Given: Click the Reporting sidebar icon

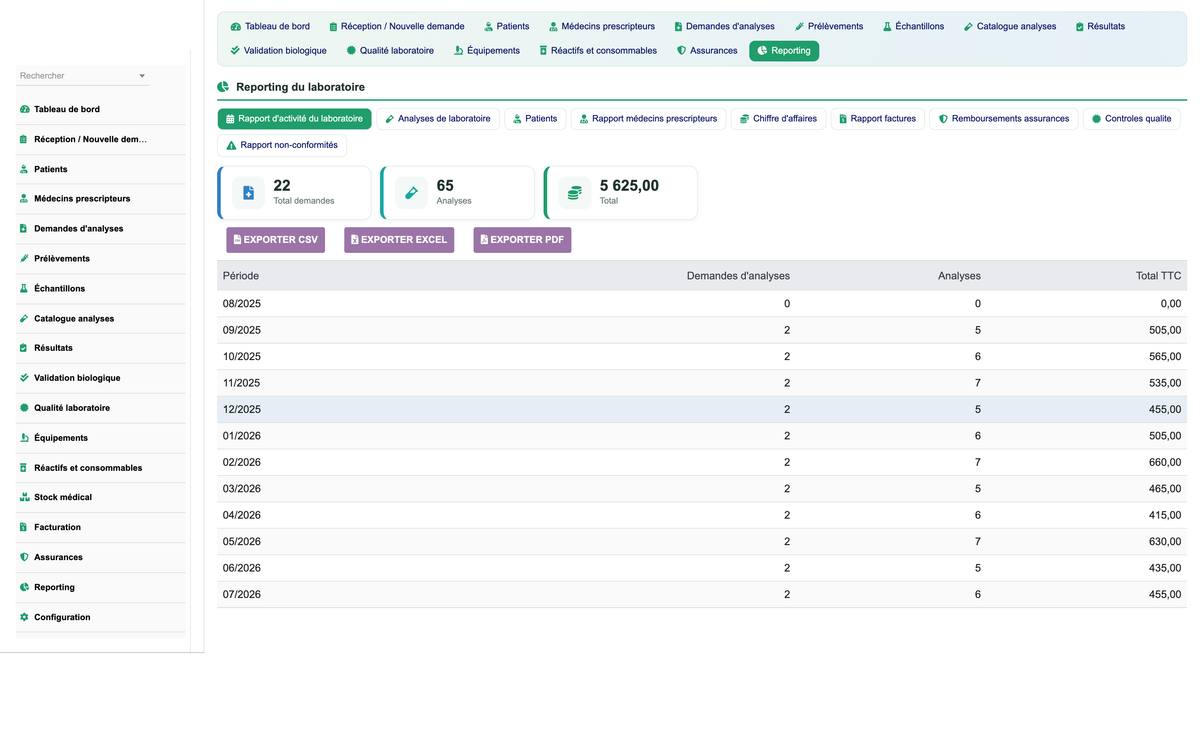Looking at the screenshot, I should coord(24,587).
